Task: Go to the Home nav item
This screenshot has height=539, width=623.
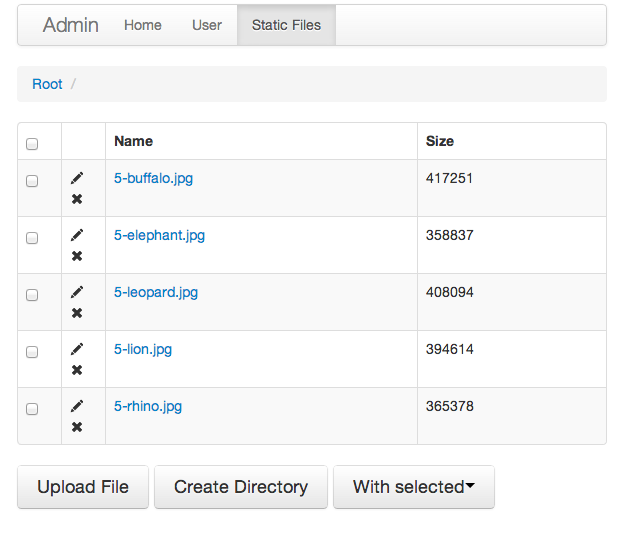Action: pyautogui.click(x=143, y=25)
